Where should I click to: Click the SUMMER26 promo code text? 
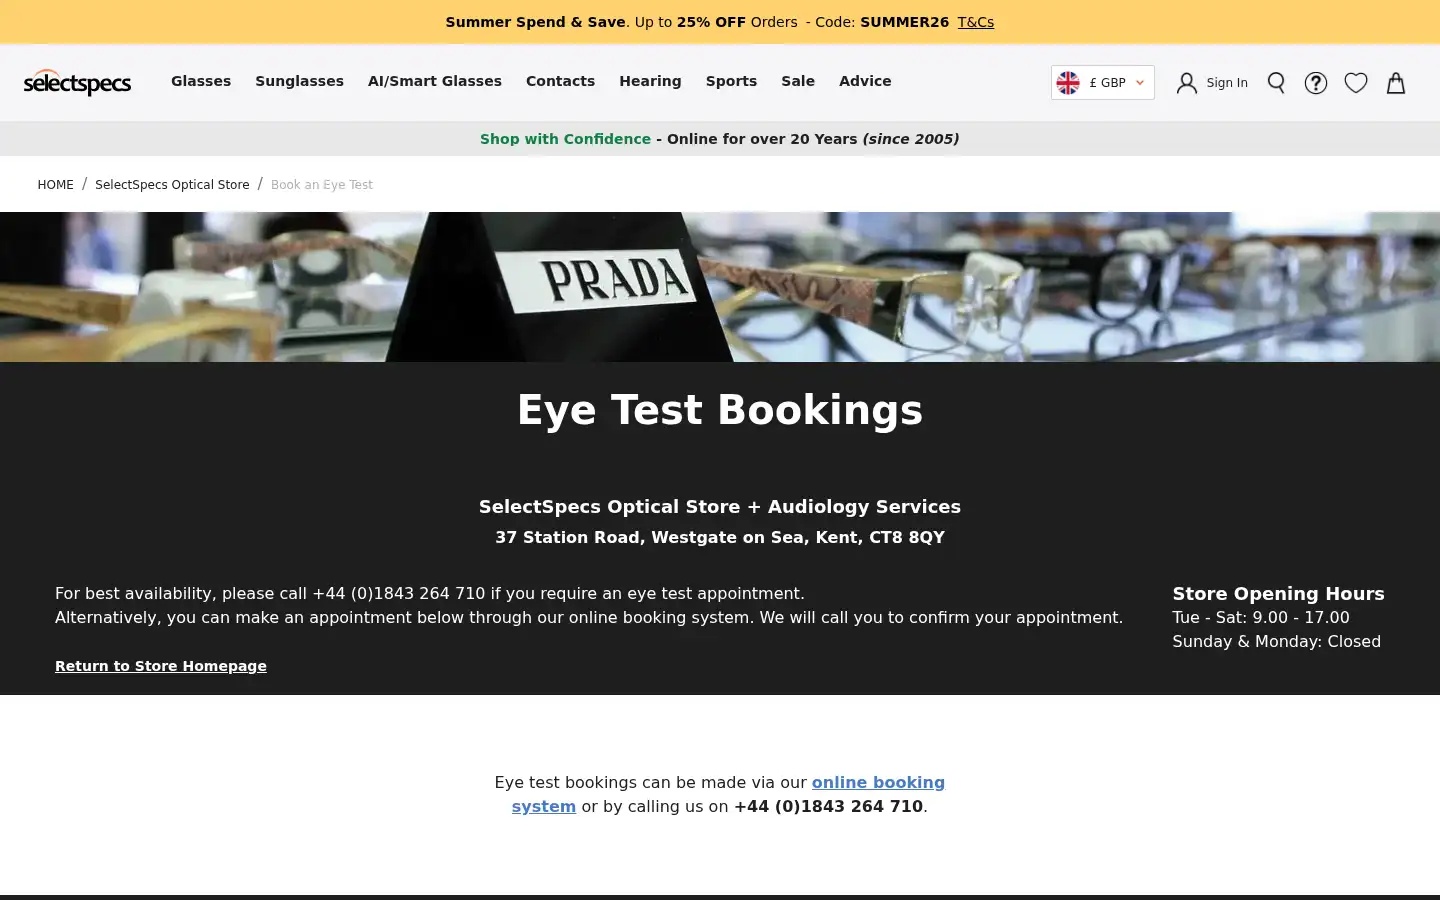coord(904,22)
